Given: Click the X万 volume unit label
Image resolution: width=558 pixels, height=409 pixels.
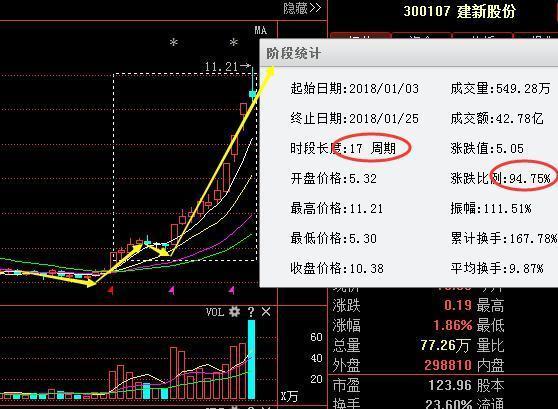Looking at the screenshot, I should tap(289, 396).
